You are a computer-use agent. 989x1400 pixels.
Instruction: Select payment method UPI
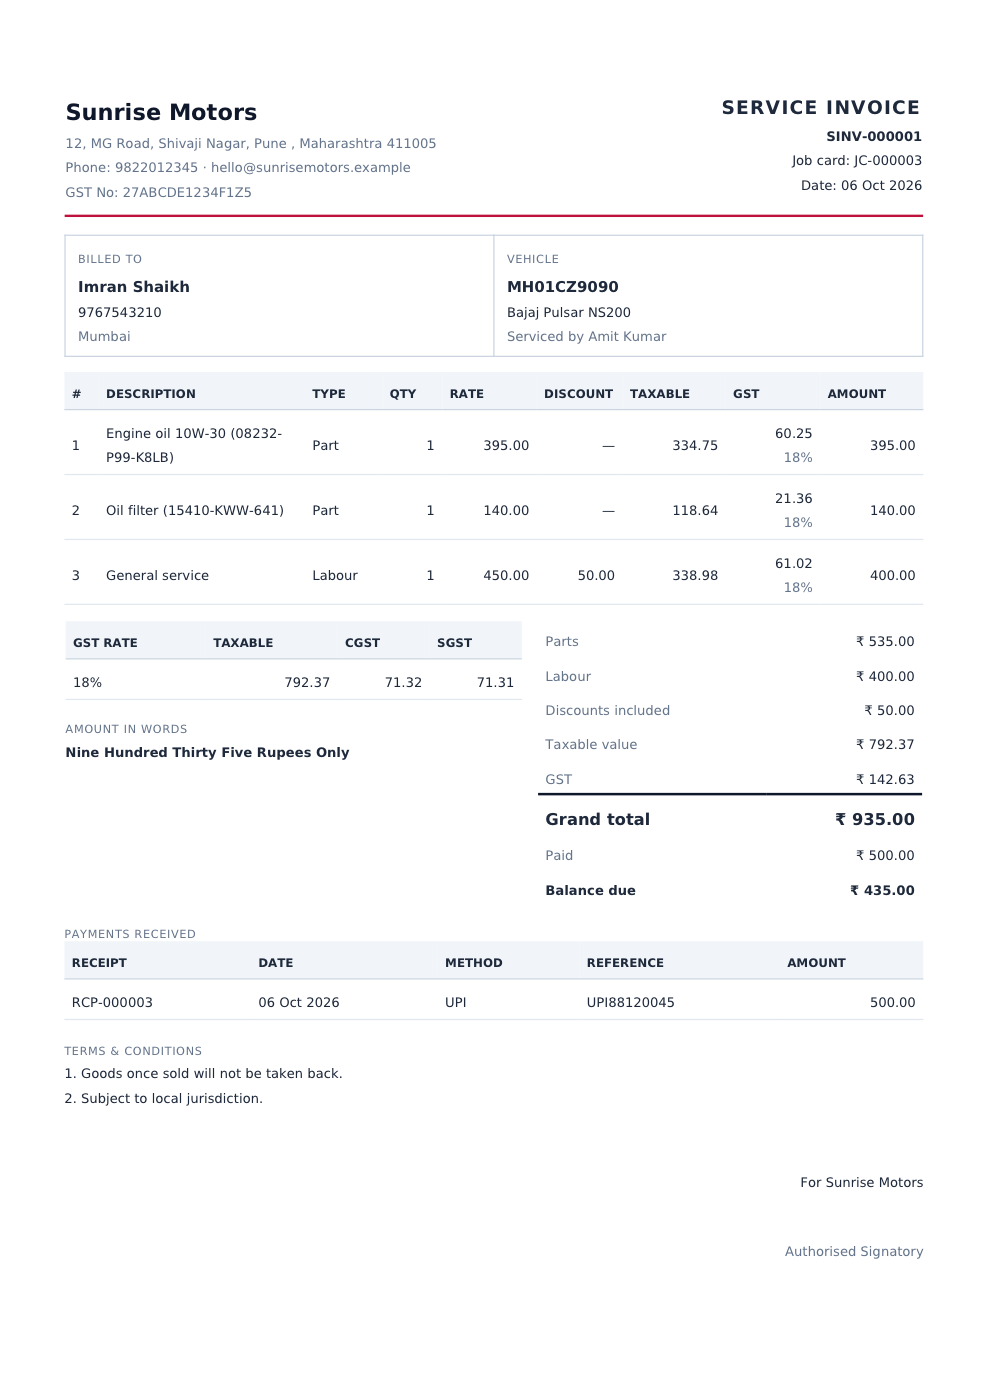coord(456,1002)
